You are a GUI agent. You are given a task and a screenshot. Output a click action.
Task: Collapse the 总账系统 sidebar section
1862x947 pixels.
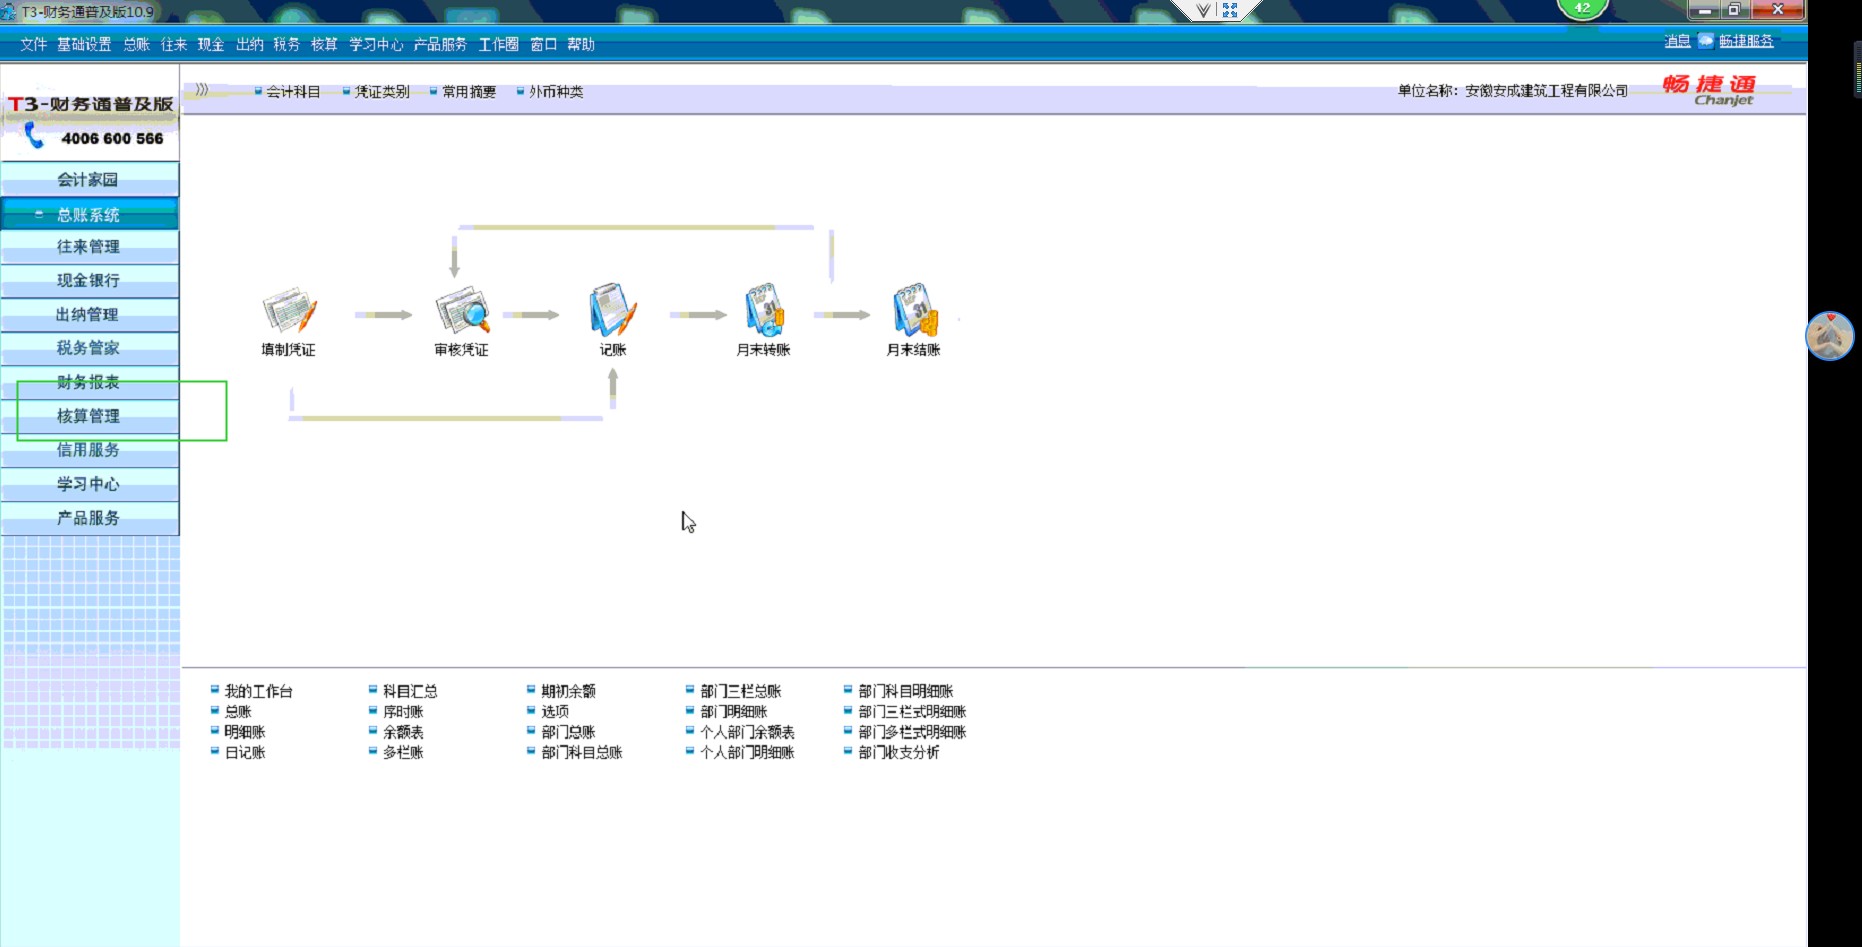point(39,214)
